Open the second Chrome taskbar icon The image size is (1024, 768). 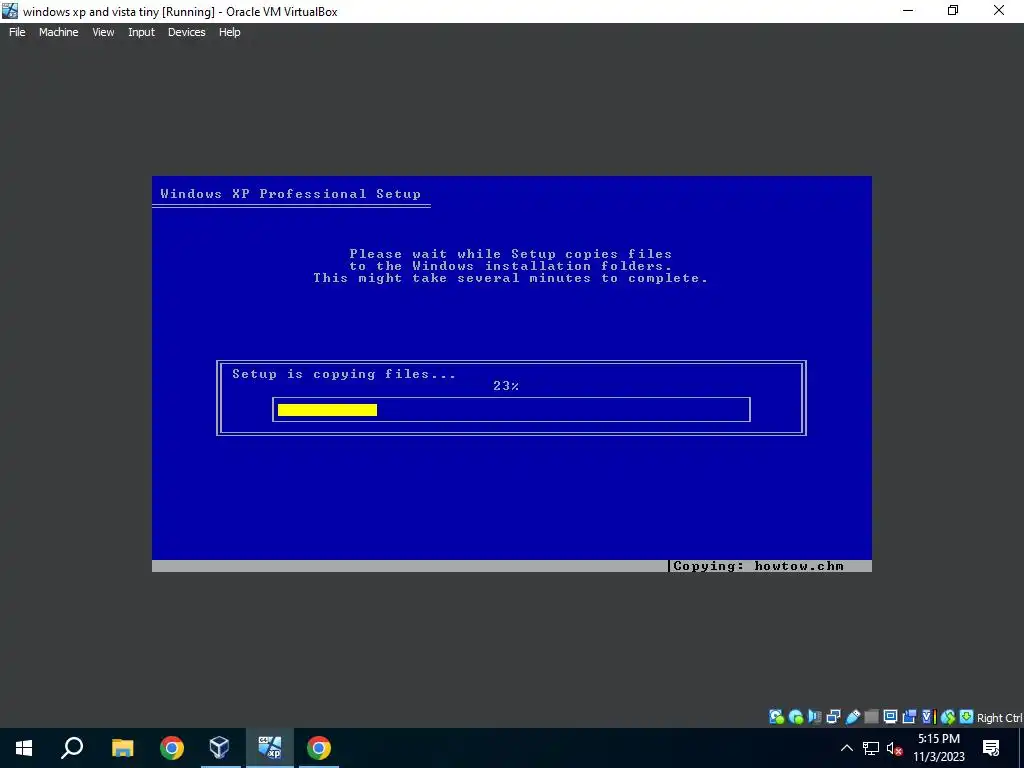[x=319, y=748]
